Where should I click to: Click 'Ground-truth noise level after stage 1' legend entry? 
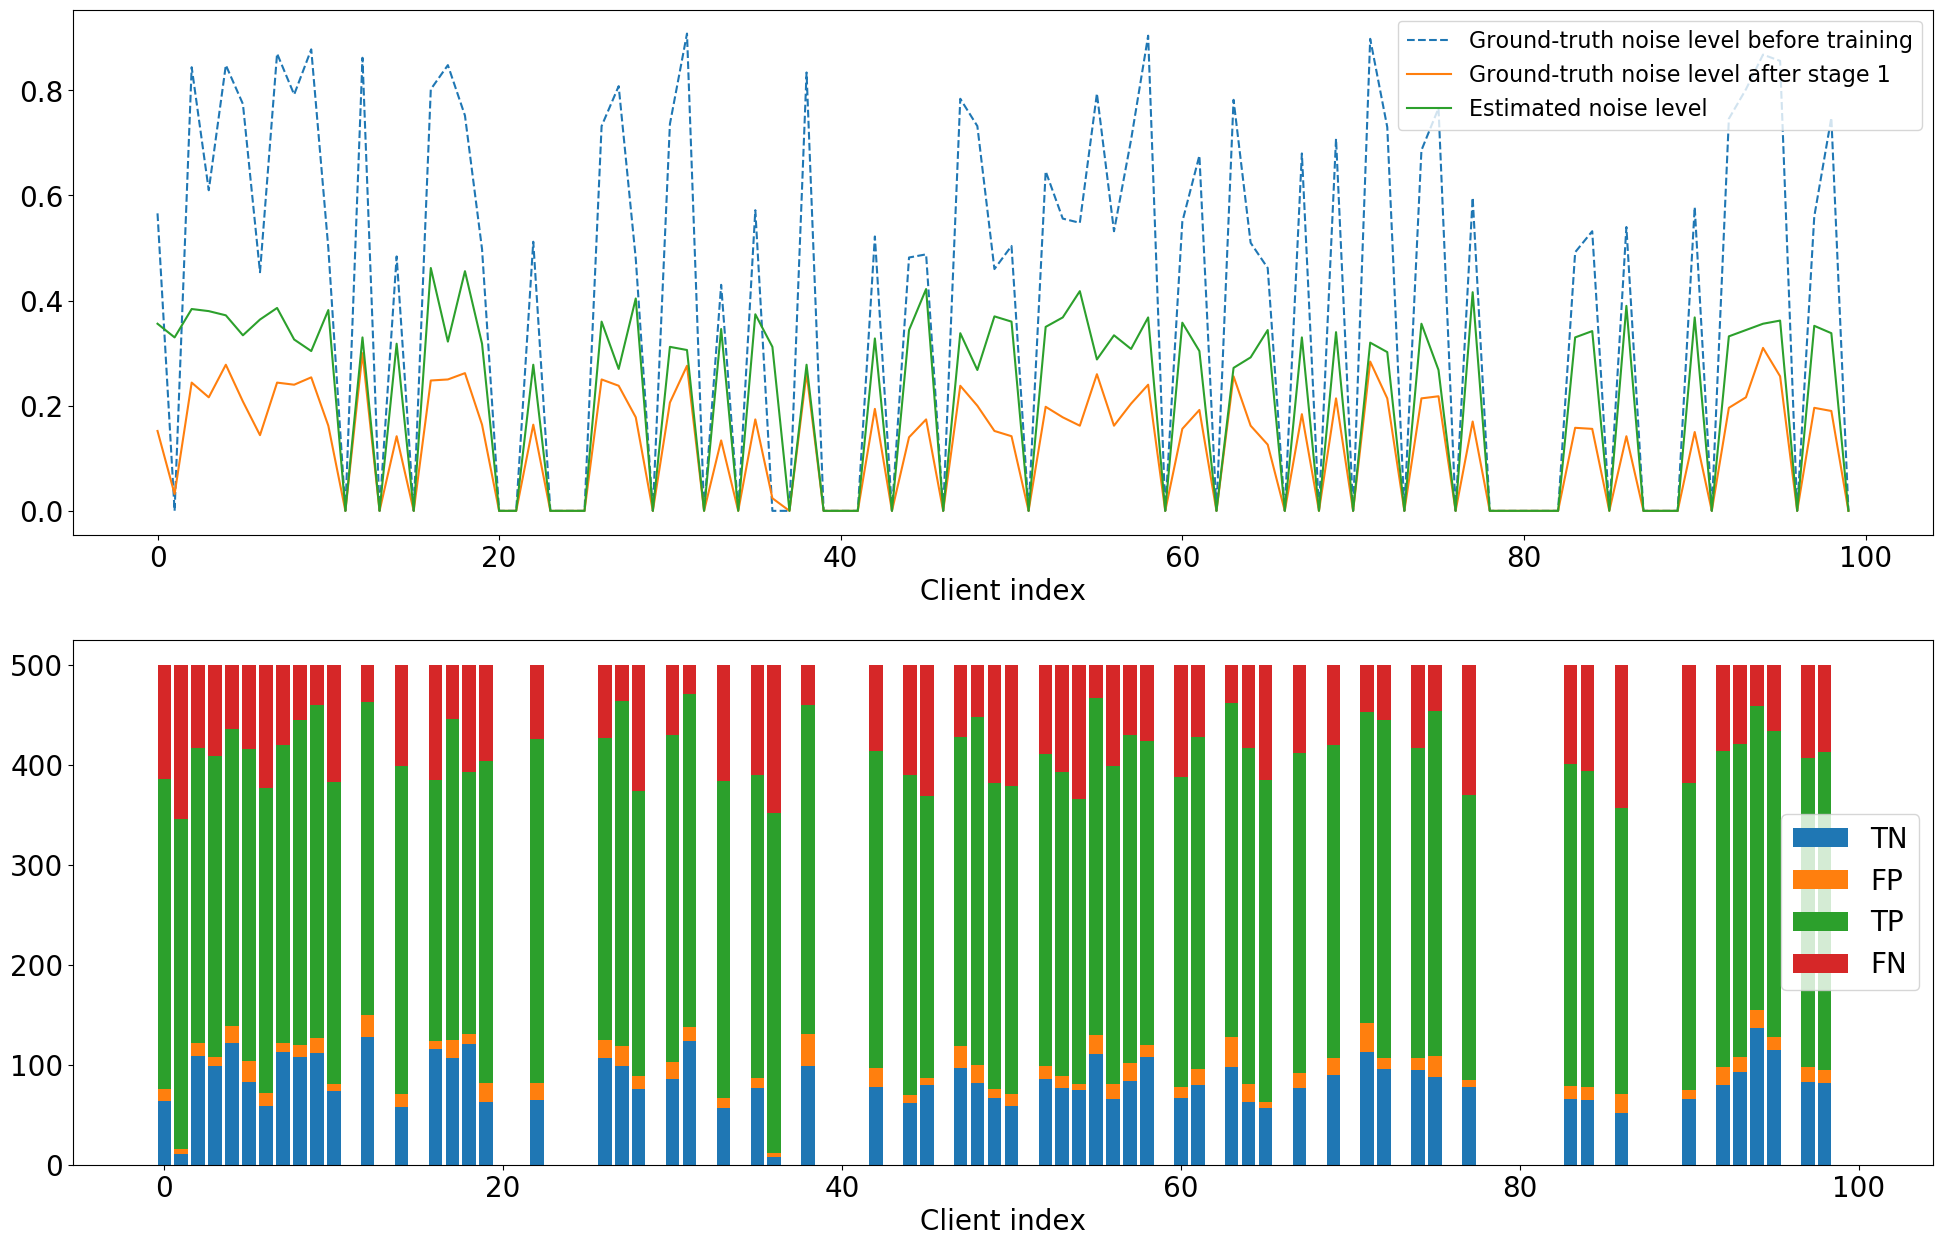click(x=1678, y=74)
